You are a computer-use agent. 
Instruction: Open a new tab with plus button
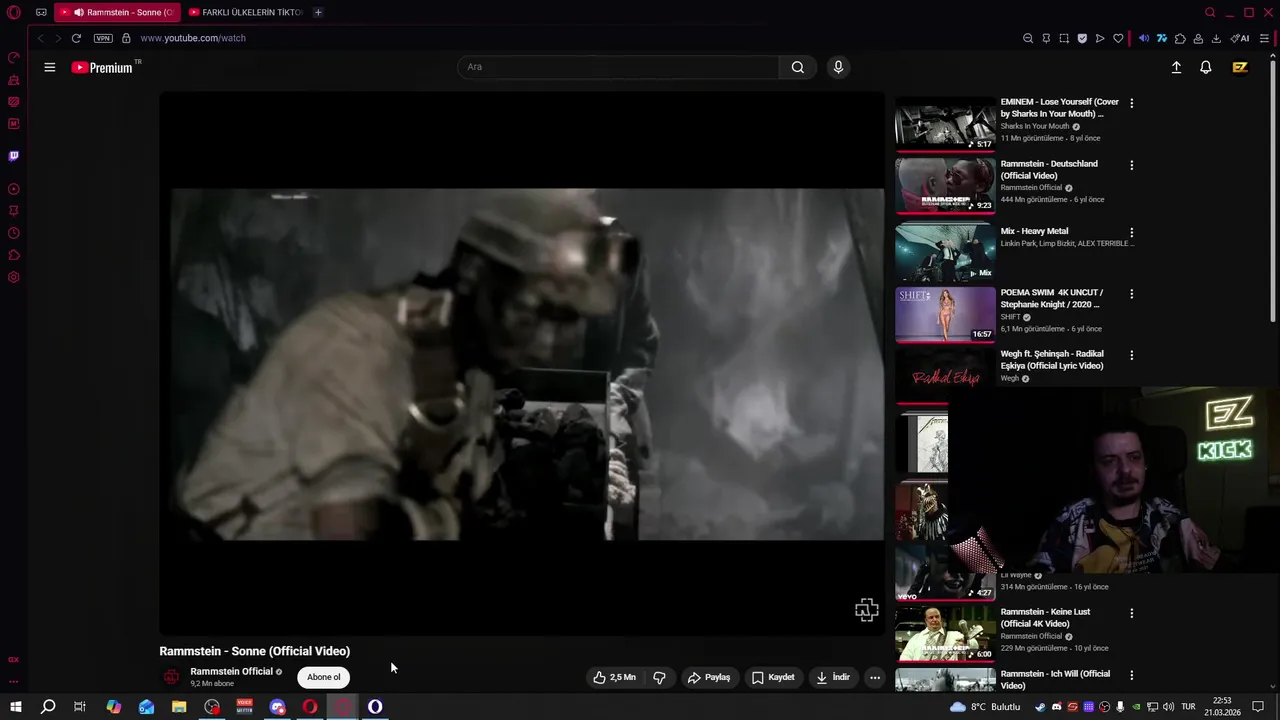[x=318, y=12]
